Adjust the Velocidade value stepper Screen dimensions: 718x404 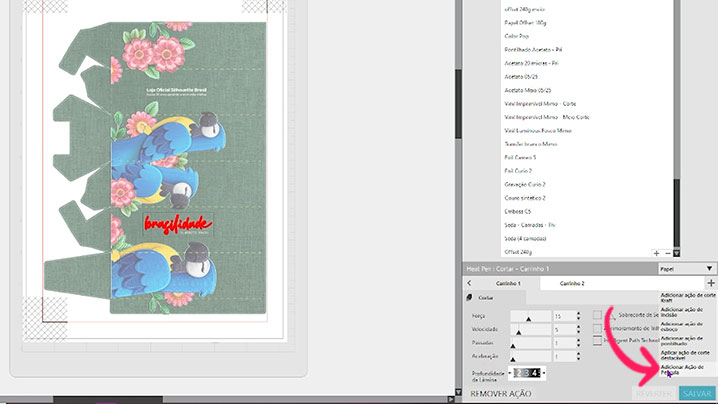(x=578, y=329)
